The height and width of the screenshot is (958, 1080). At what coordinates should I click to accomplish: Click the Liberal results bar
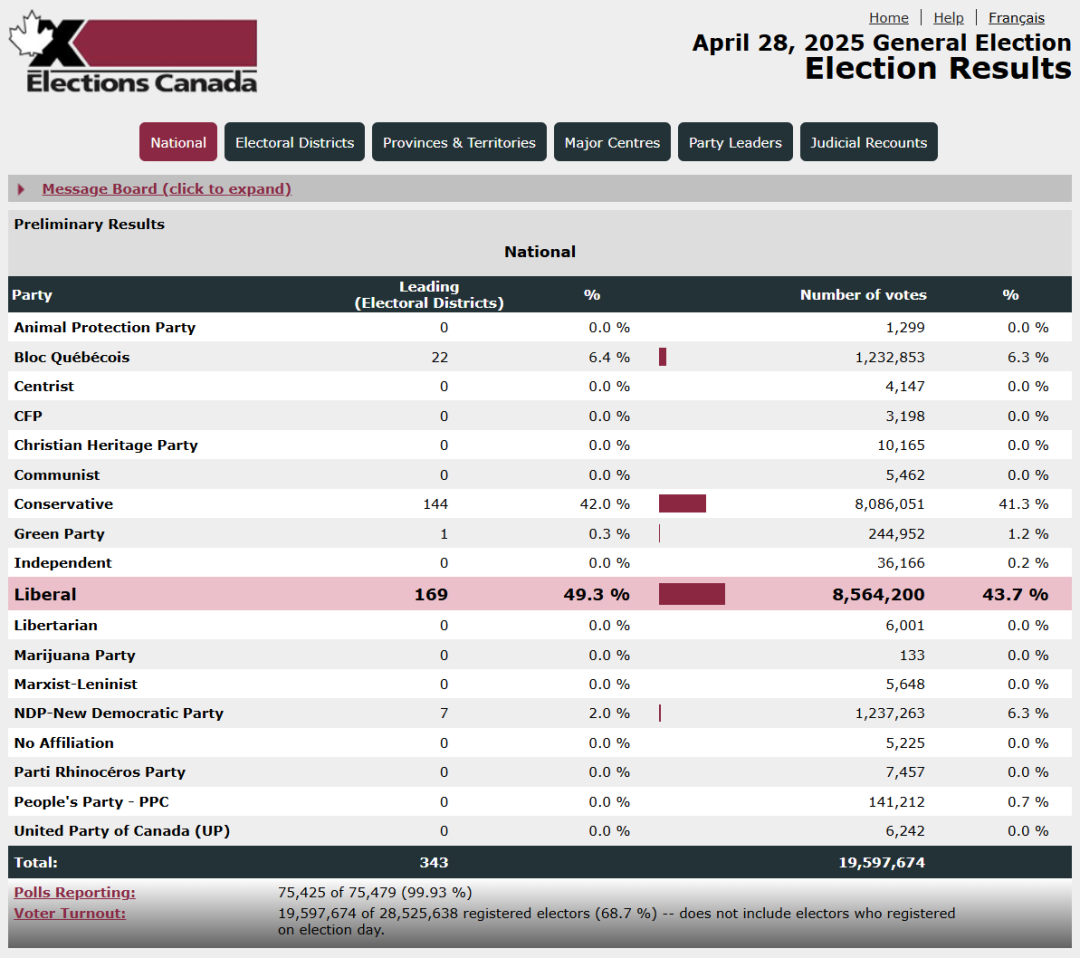[x=692, y=594]
